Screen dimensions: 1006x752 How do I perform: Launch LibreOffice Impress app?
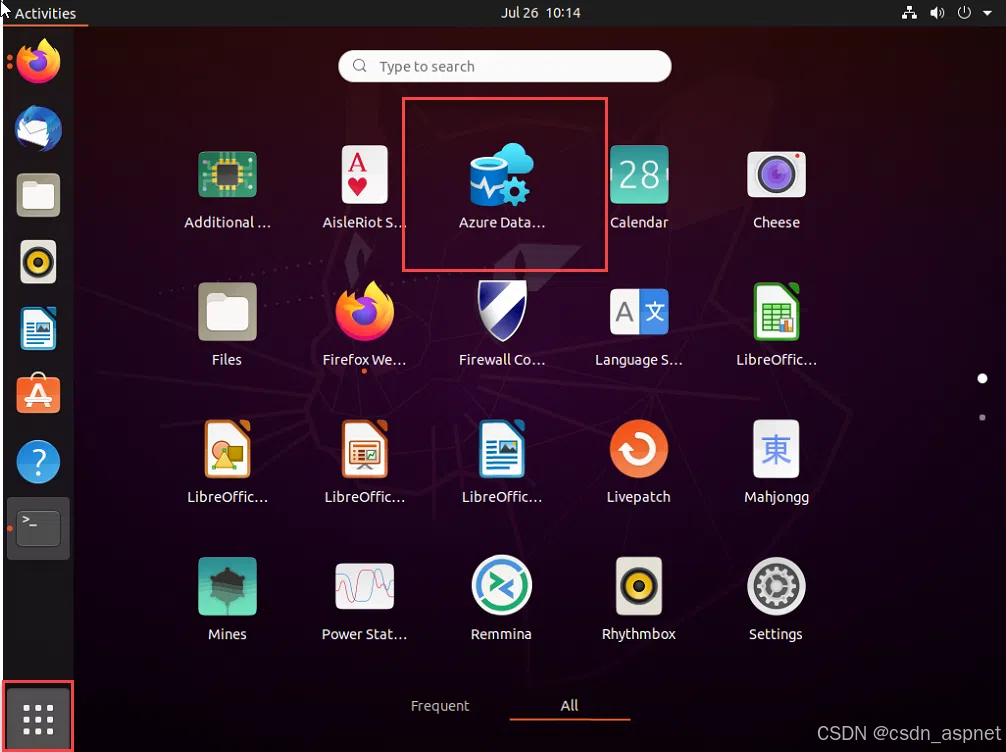[x=364, y=462]
